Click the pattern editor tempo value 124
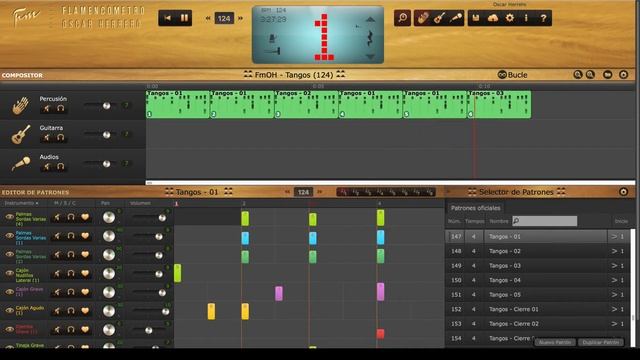The width and height of the screenshot is (640, 360). 303,192
